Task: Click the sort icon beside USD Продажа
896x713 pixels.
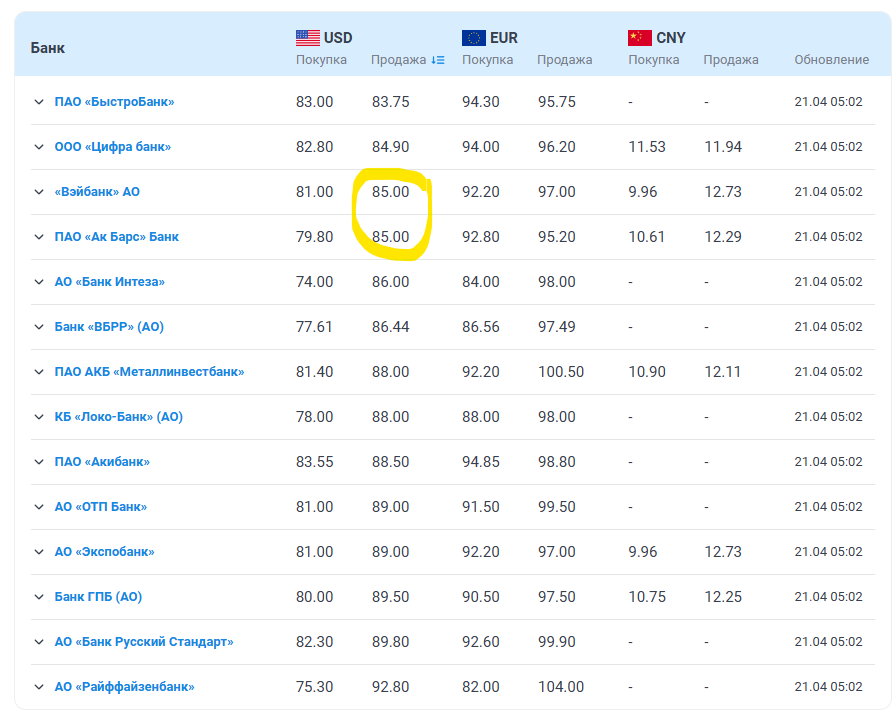Action: pos(438,60)
